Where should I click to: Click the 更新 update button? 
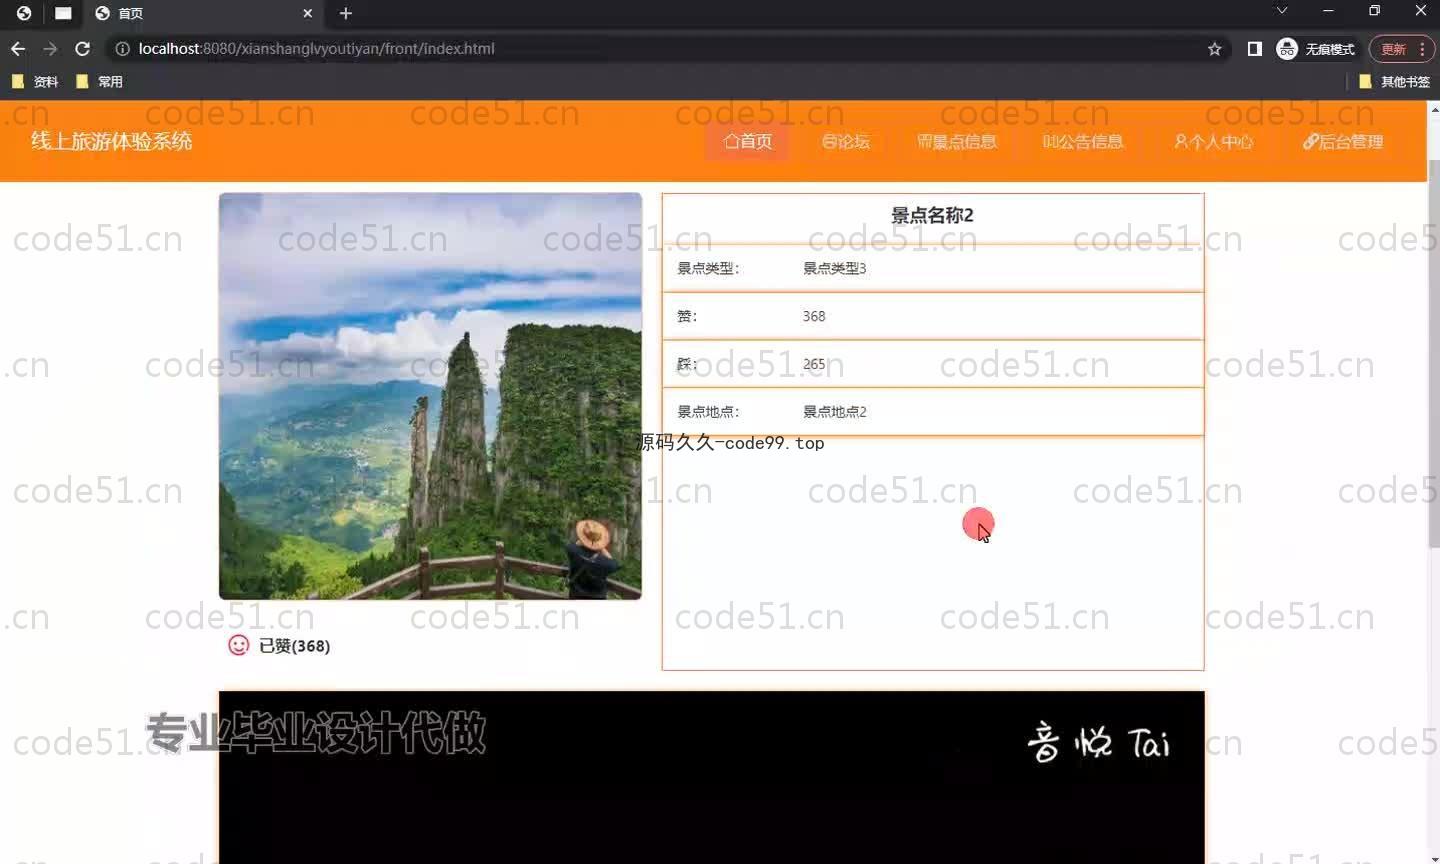(x=1401, y=48)
